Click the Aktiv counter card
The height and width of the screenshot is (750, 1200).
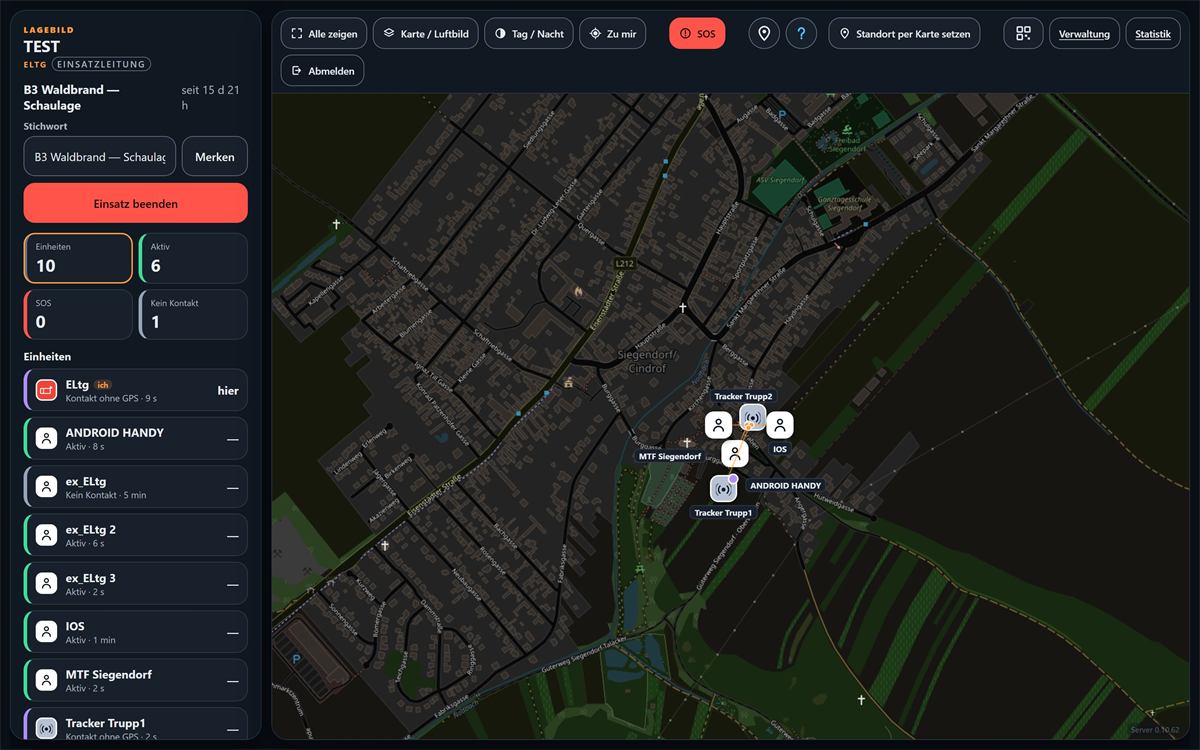click(x=193, y=258)
